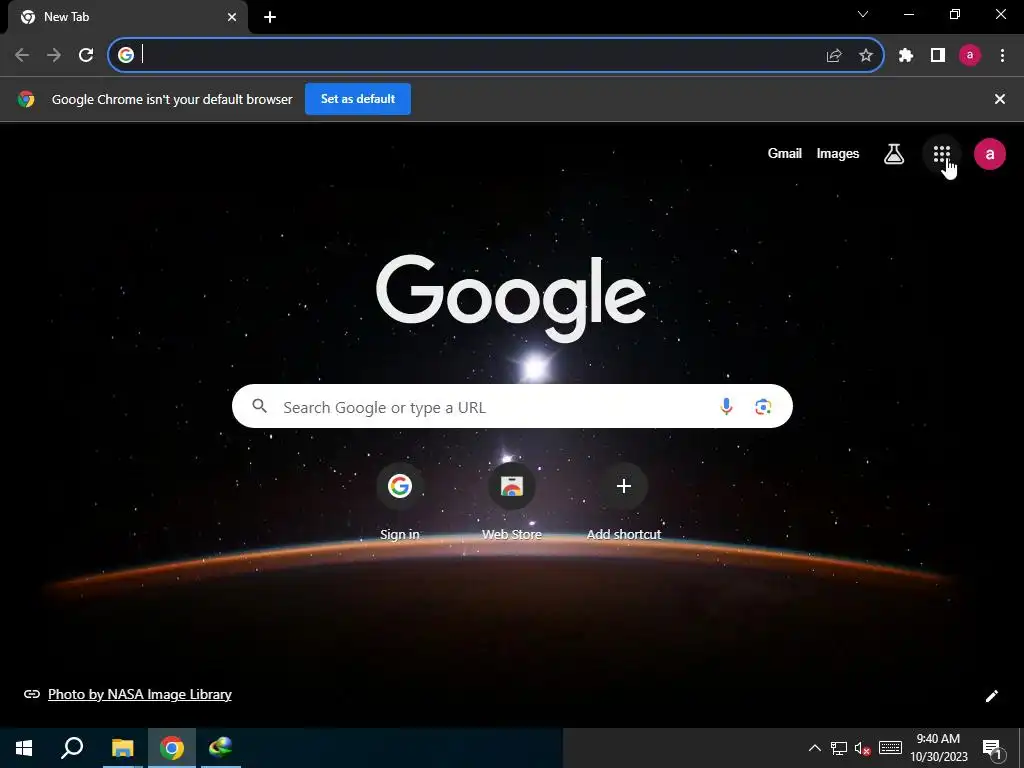The image size is (1024, 768).
Task: Open the Web Store shortcut
Action: pyautogui.click(x=512, y=502)
